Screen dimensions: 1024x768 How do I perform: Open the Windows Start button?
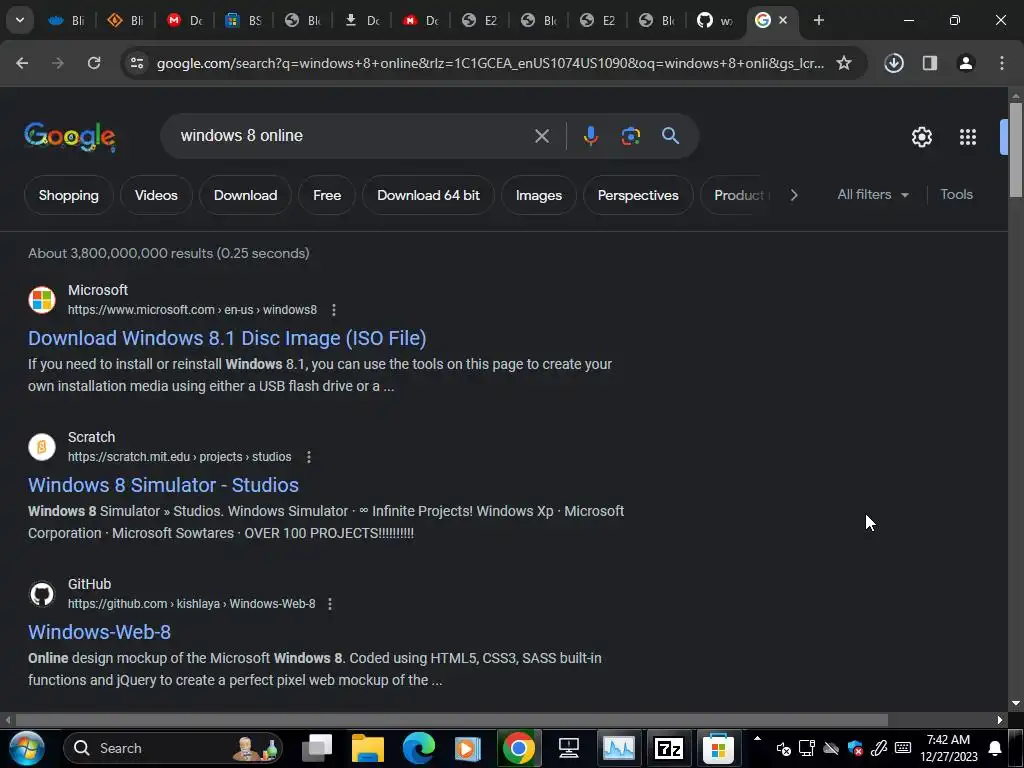(x=26, y=748)
